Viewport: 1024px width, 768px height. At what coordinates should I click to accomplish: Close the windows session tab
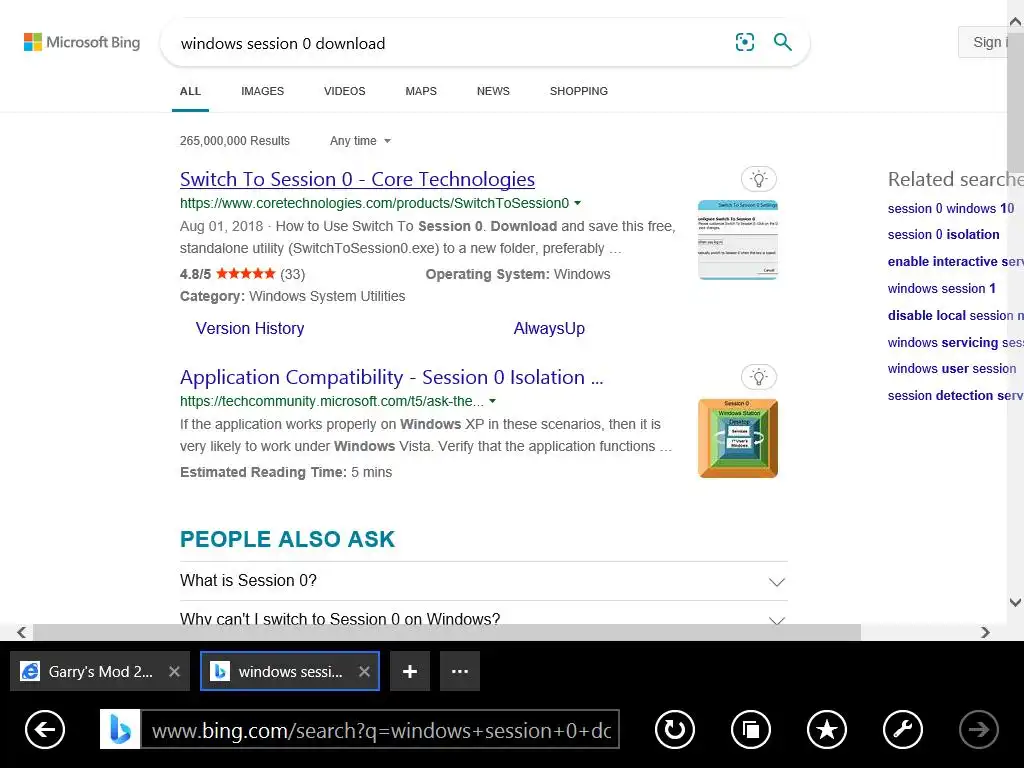click(364, 671)
